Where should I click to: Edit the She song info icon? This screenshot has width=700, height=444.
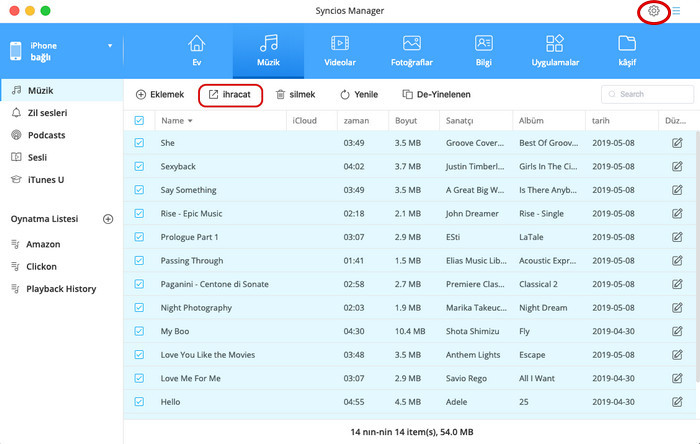coord(677,143)
